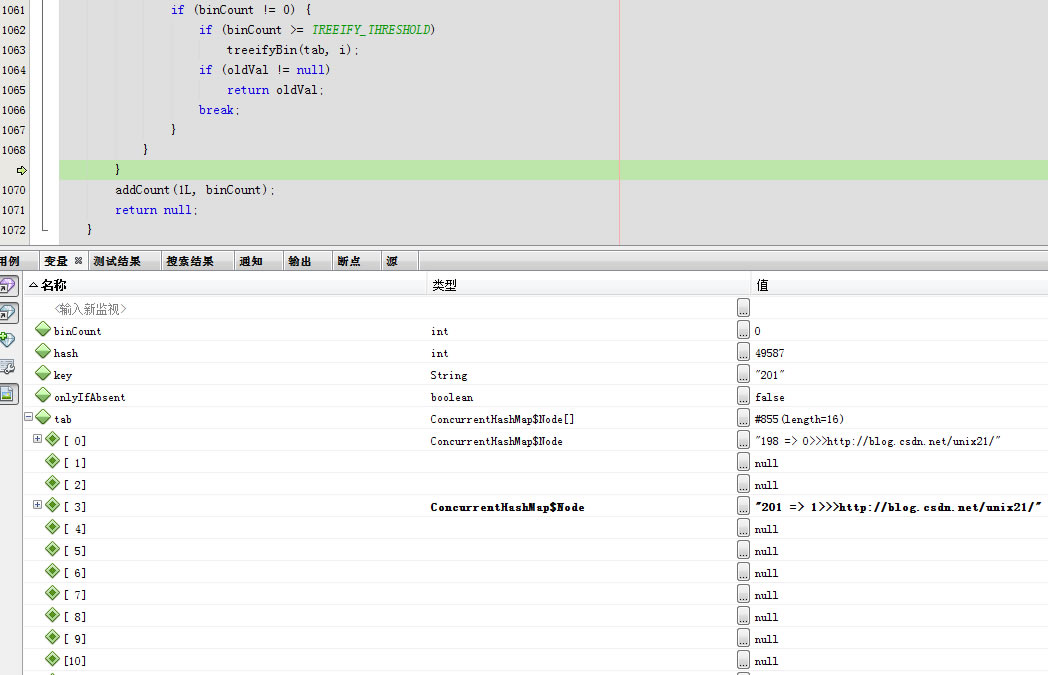Viewport: 1048px width, 675px height.
Task: Click the <输入新监视> watch input field
Action: pos(90,309)
